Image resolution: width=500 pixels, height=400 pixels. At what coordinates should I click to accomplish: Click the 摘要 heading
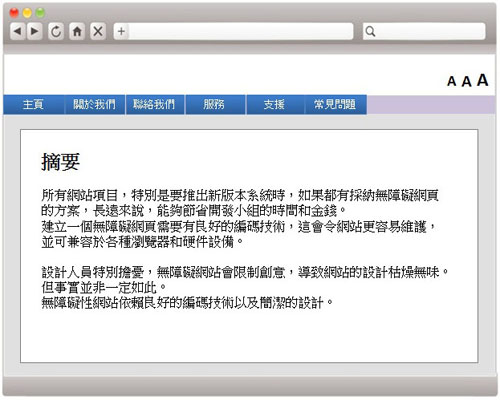(60, 162)
